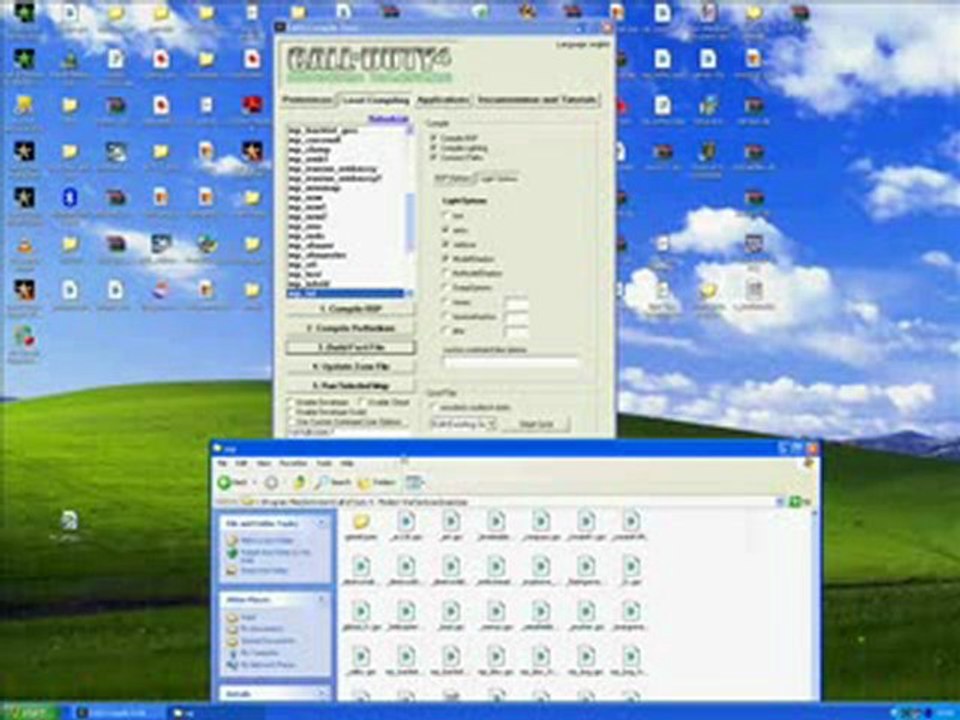Click the 5. Run Selected Map button

pyautogui.click(x=350, y=386)
